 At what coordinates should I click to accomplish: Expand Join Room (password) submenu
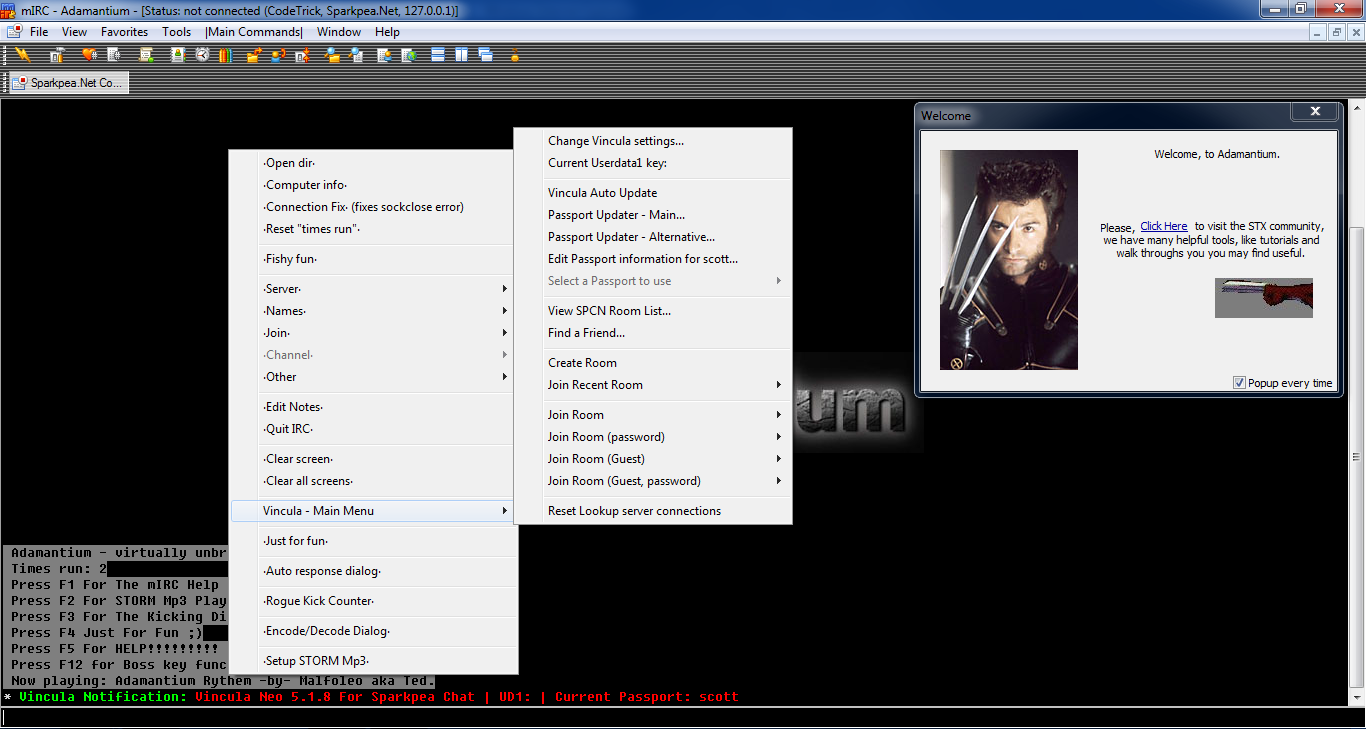point(653,437)
